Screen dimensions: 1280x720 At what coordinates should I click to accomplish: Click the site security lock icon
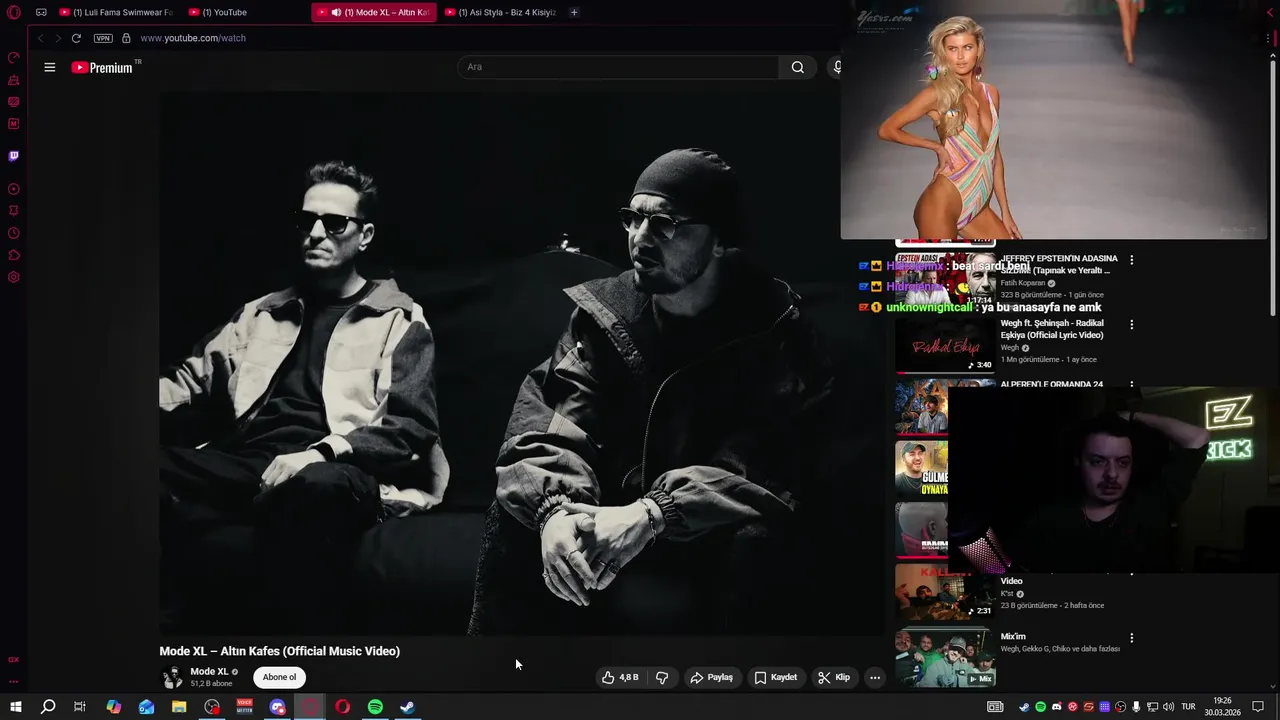tap(126, 38)
